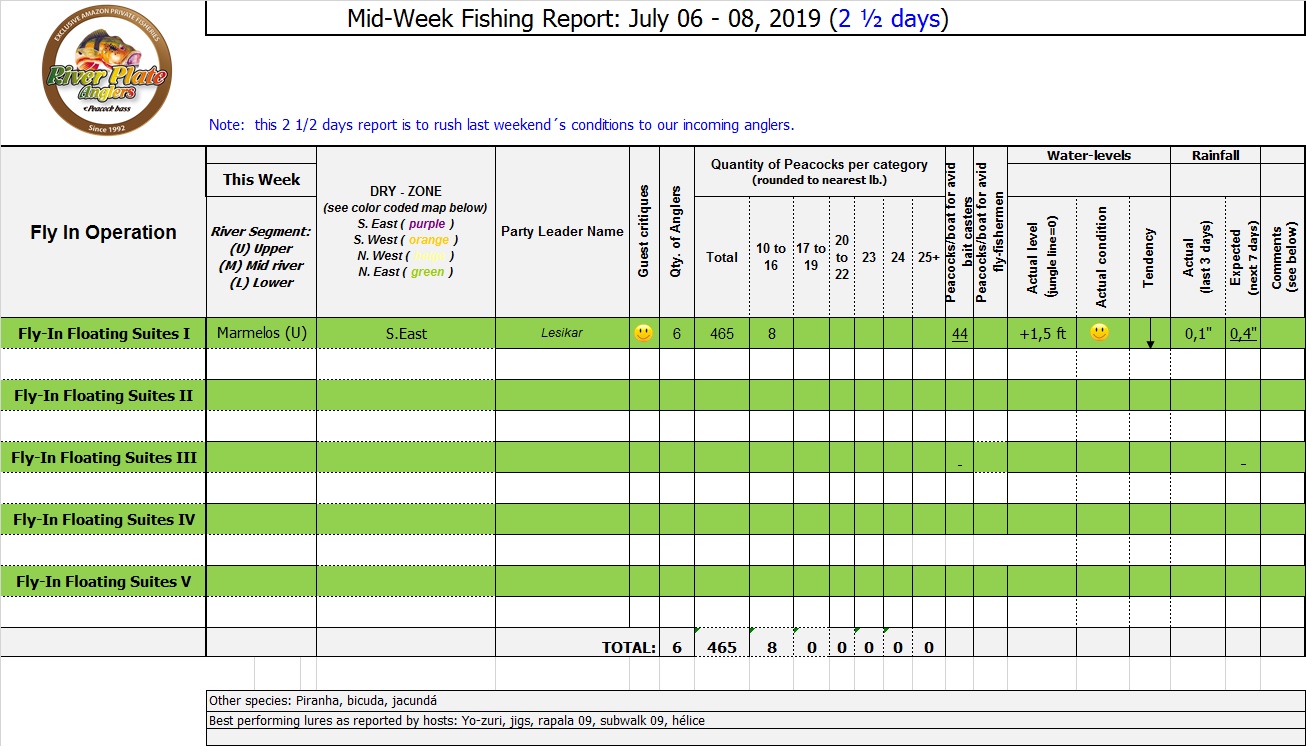Click the smiley face under Guest critiques
The width and height of the screenshot is (1306, 746).
coord(643,333)
